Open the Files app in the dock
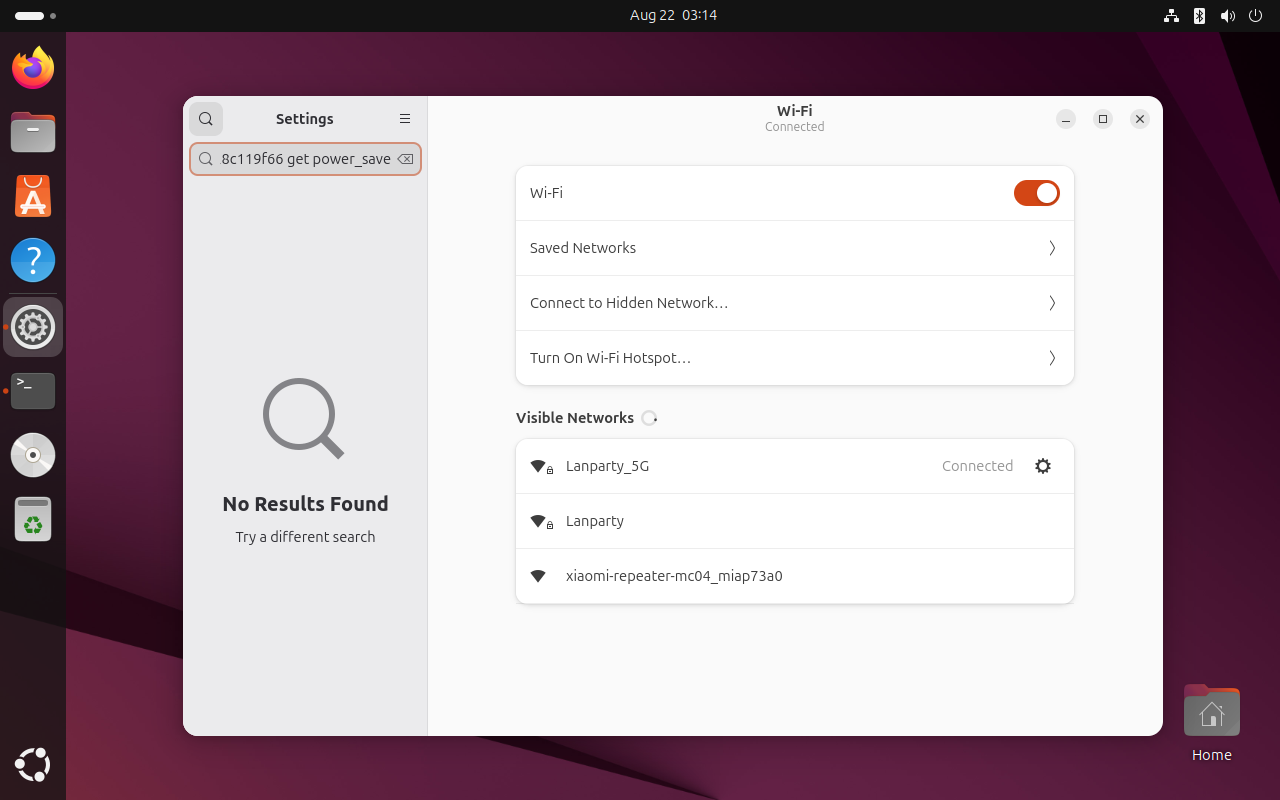Image resolution: width=1280 pixels, height=800 pixels. (x=33, y=132)
